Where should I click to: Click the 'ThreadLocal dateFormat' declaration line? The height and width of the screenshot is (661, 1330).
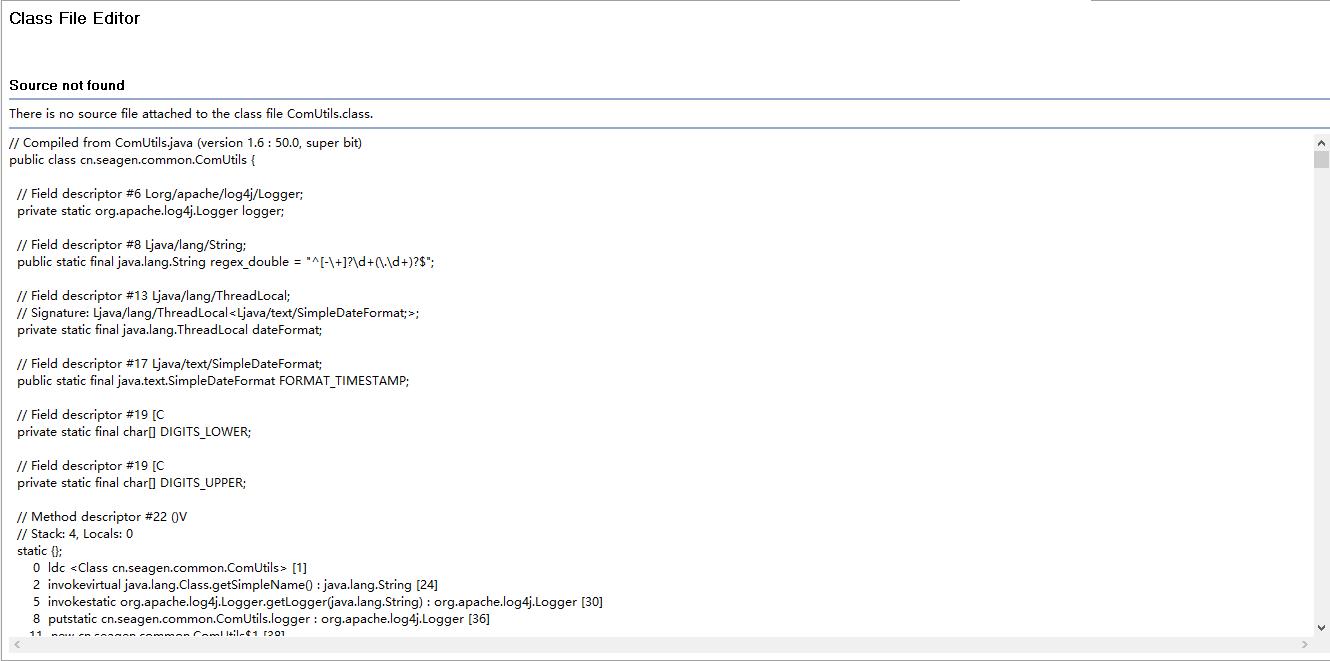(170, 330)
